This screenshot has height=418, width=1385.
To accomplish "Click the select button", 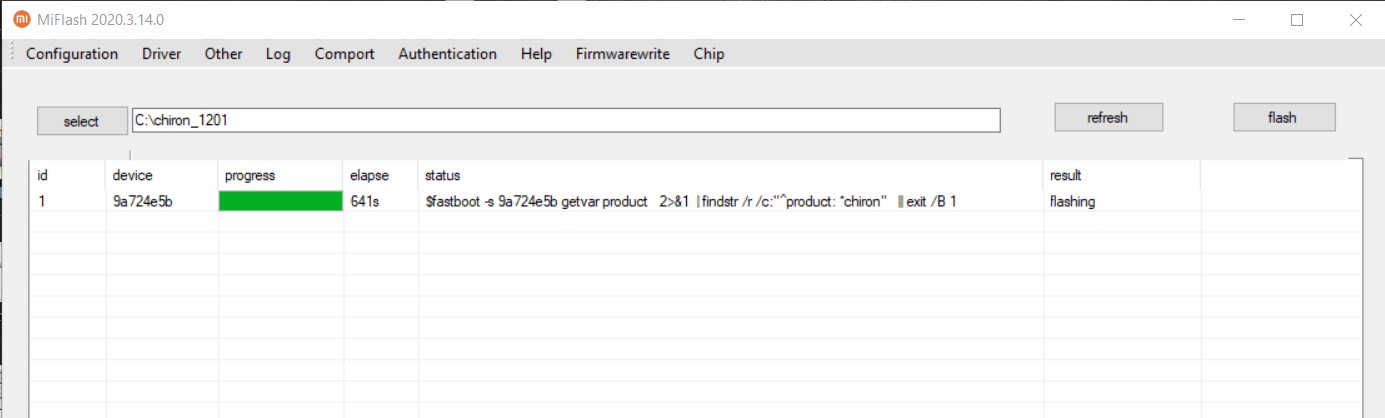I will click(81, 121).
